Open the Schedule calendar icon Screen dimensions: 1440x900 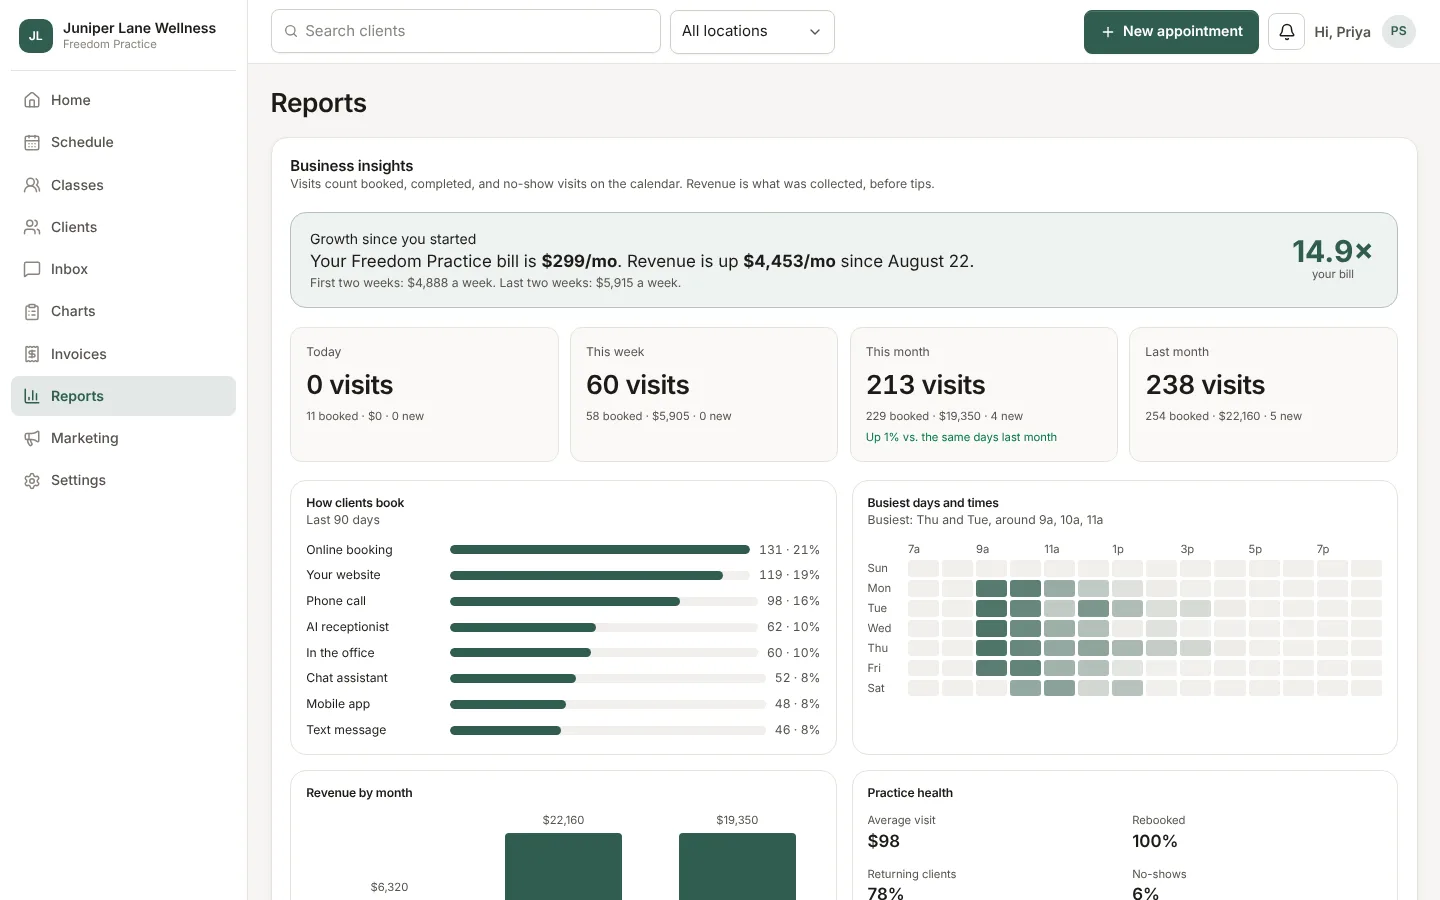tap(32, 142)
